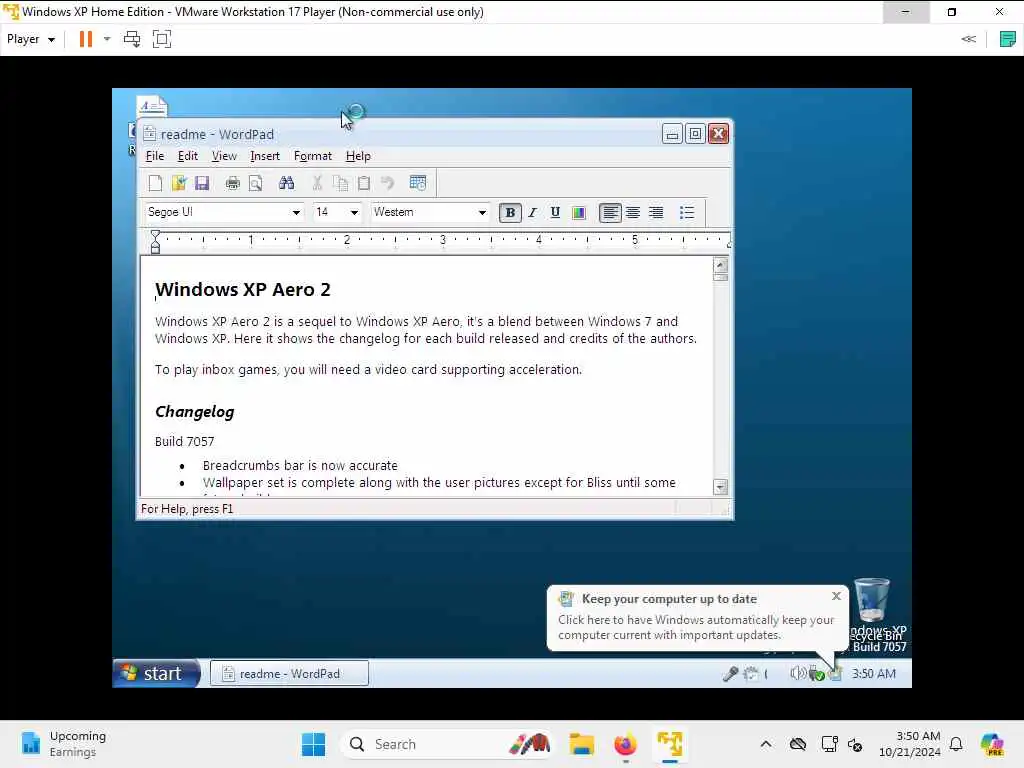Click 'Breadcrumbs bar is now accurate' bullet
The image size is (1024, 768).
[x=300, y=466]
